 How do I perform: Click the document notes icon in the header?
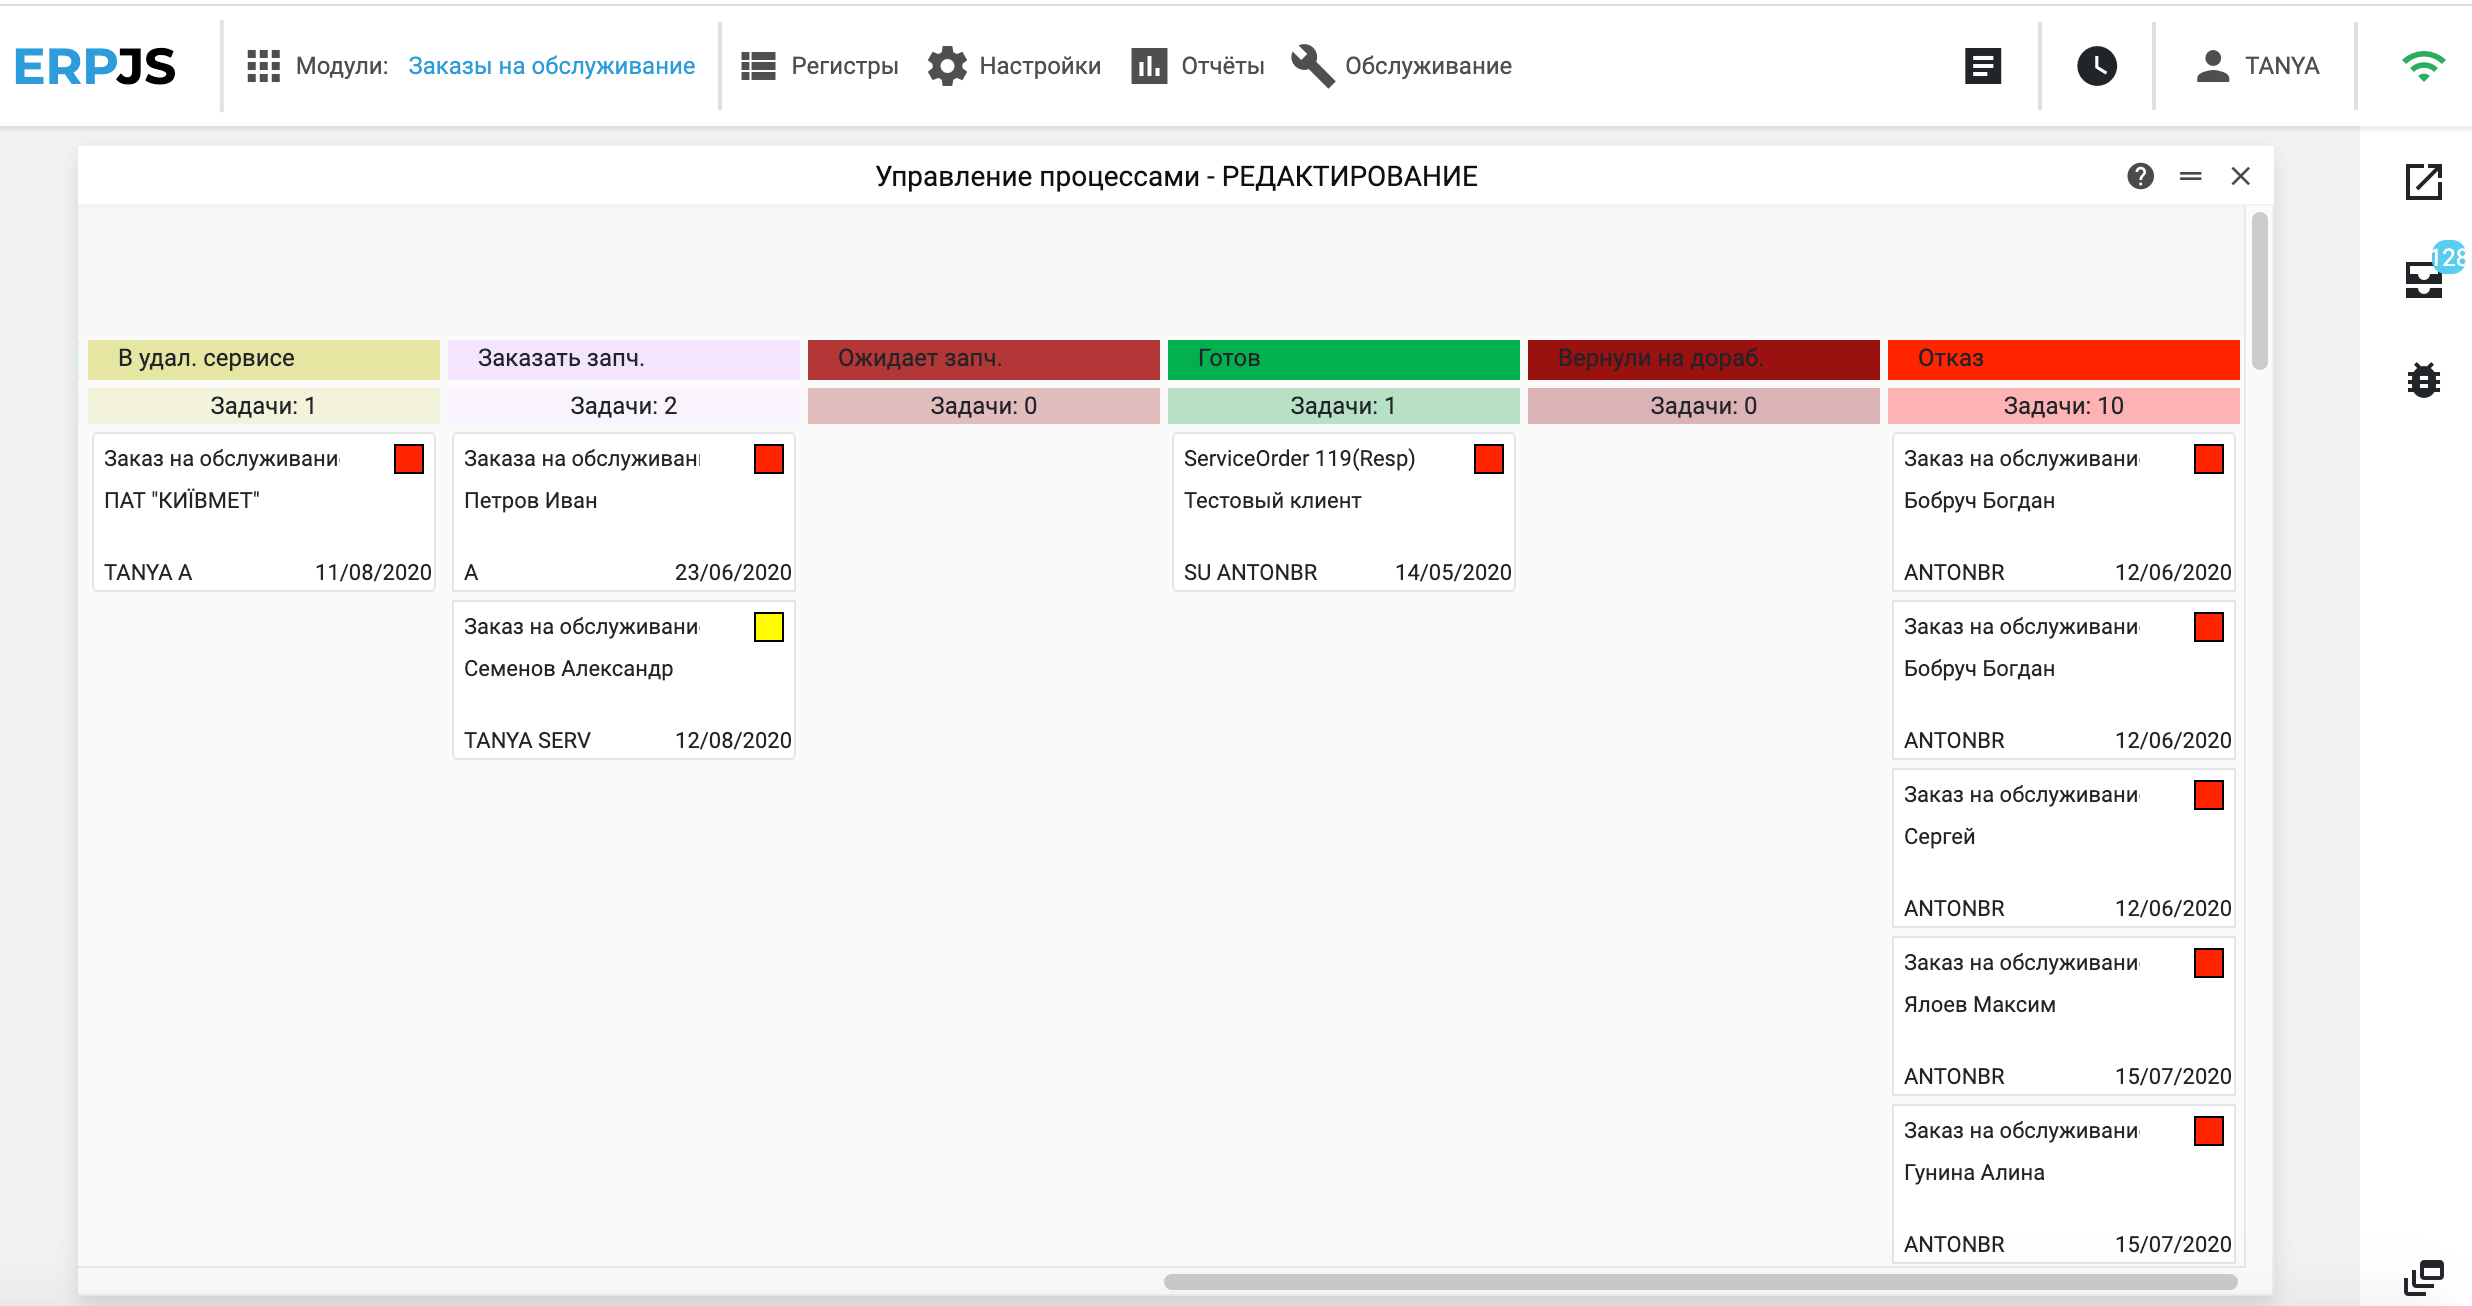[1982, 66]
